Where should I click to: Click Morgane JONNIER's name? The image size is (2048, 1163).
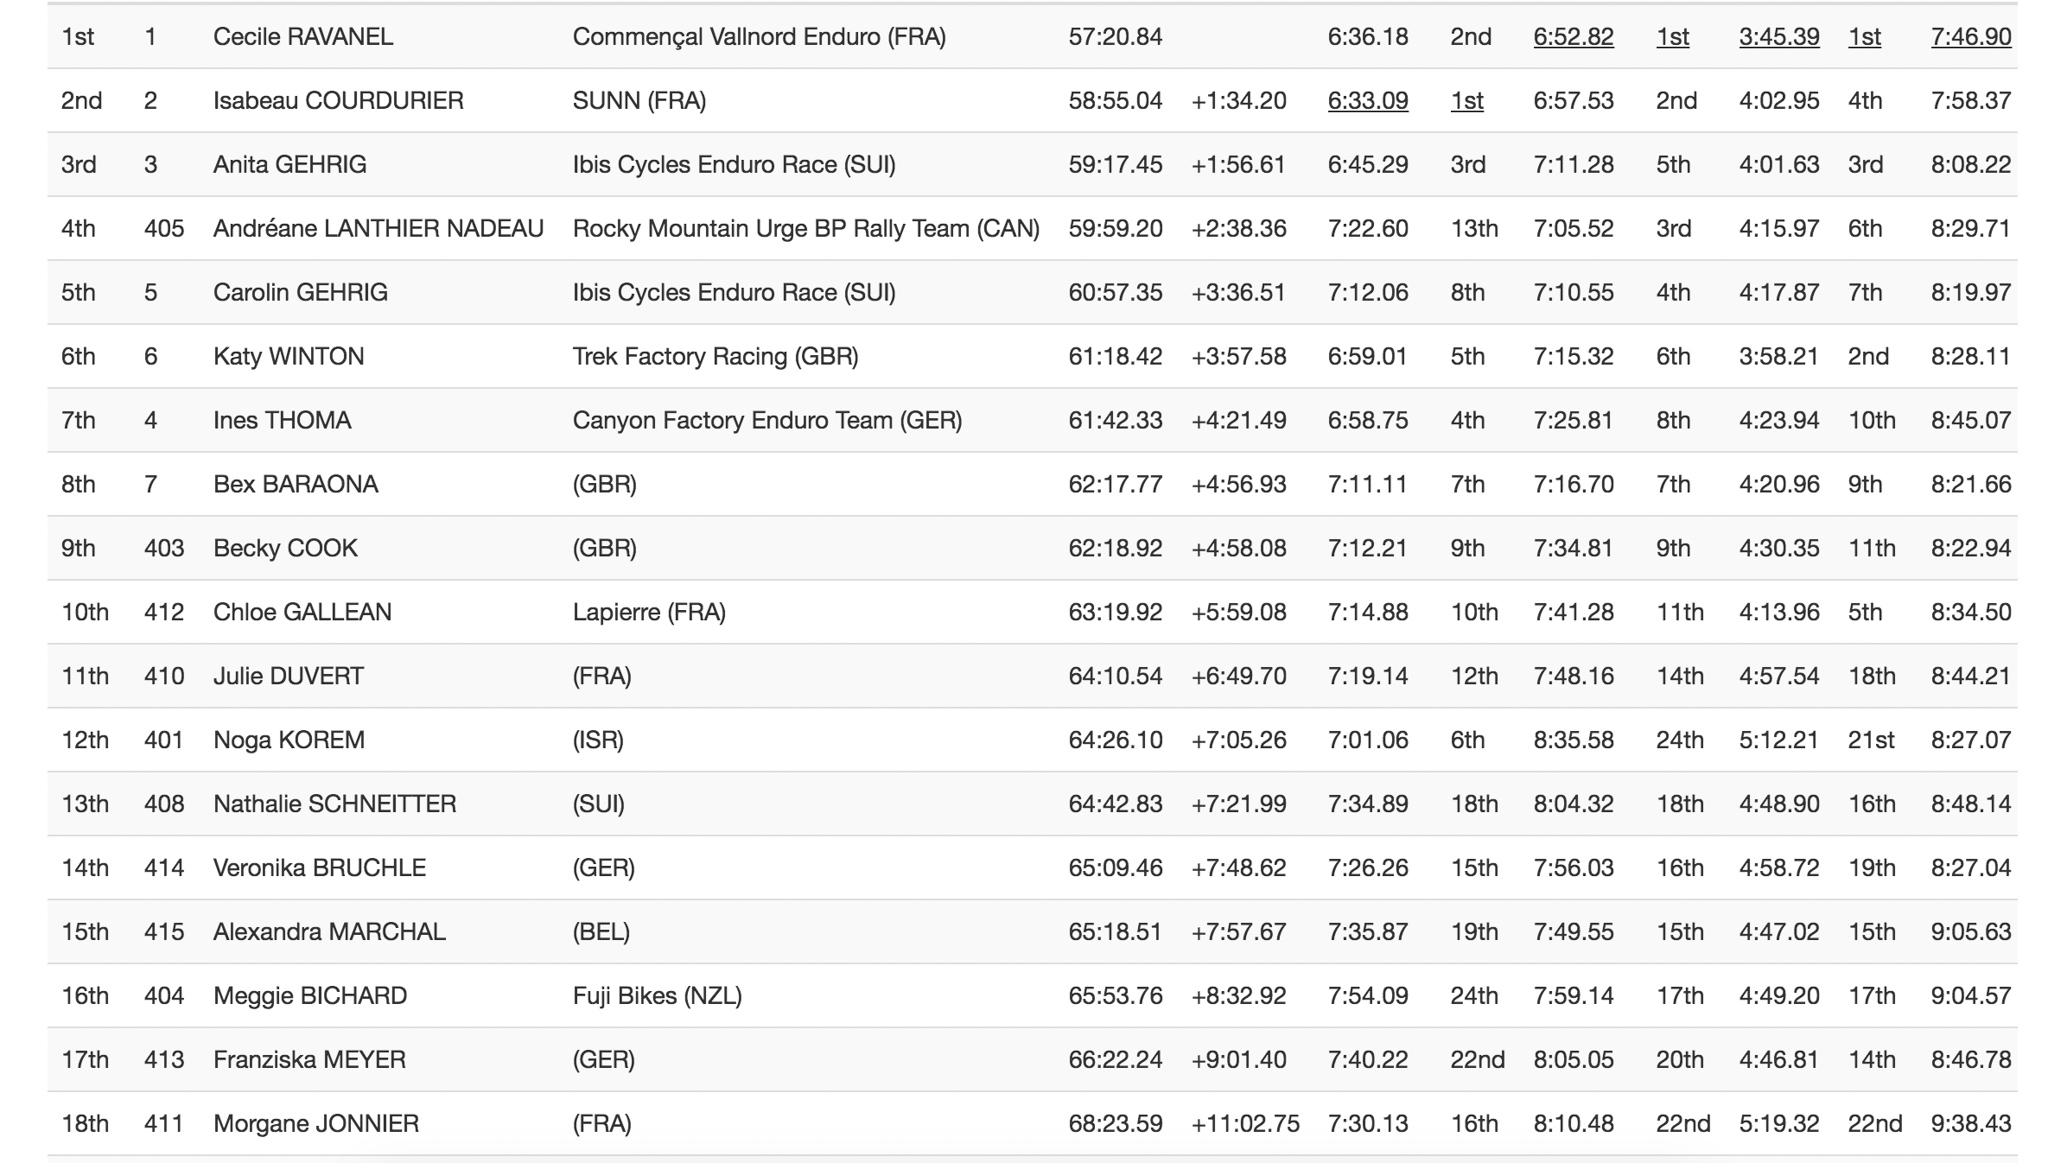pyautogui.click(x=316, y=1124)
